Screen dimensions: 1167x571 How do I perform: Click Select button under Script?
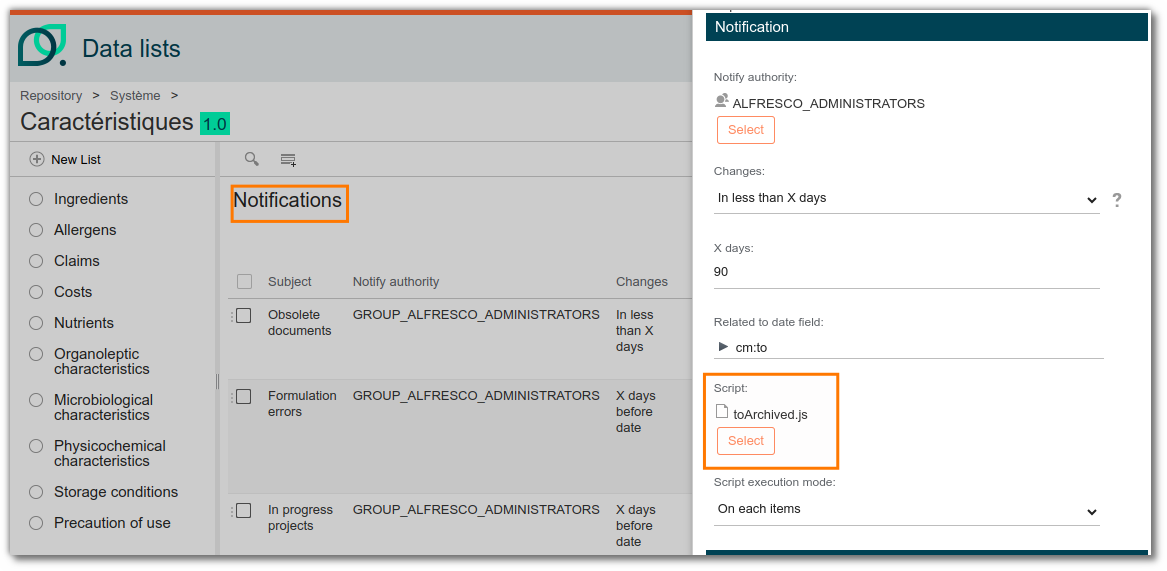[746, 441]
